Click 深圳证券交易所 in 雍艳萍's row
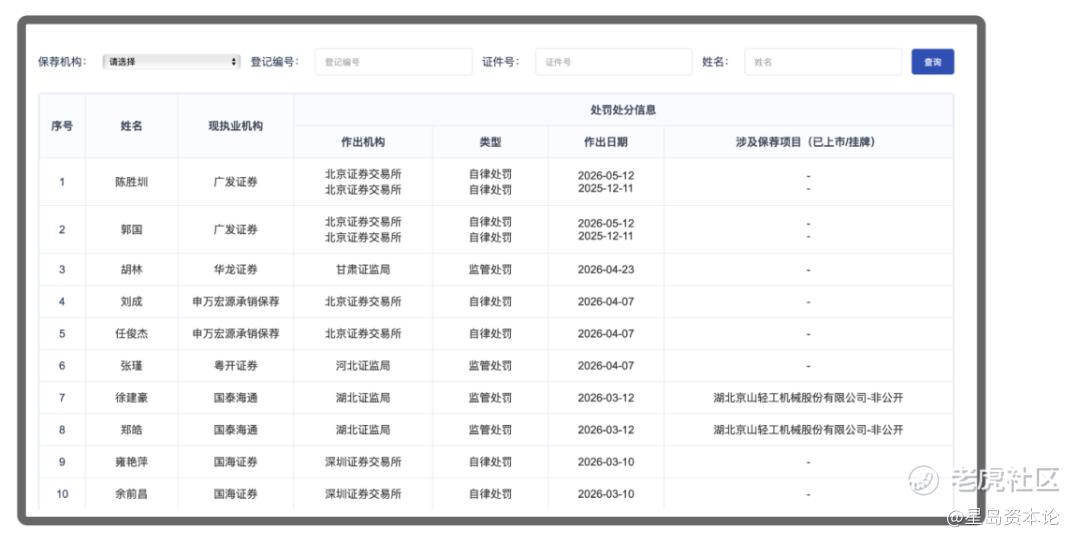The image size is (1080, 542). click(x=363, y=461)
